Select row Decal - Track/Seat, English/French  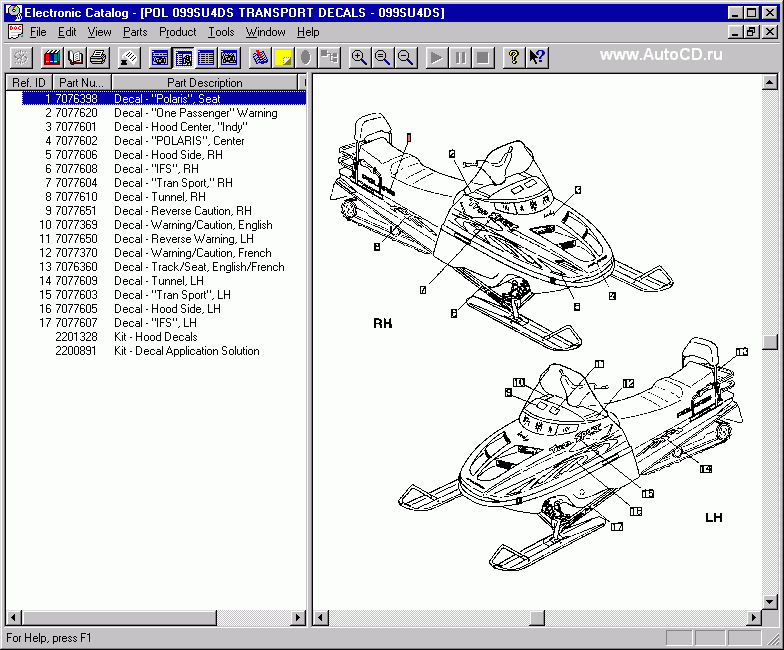tap(164, 266)
